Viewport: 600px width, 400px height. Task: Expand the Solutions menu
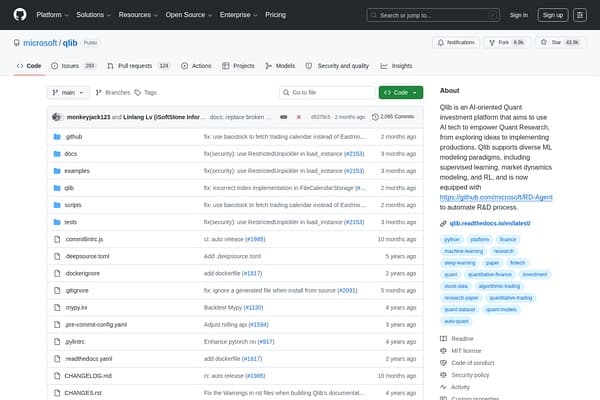click(x=93, y=15)
